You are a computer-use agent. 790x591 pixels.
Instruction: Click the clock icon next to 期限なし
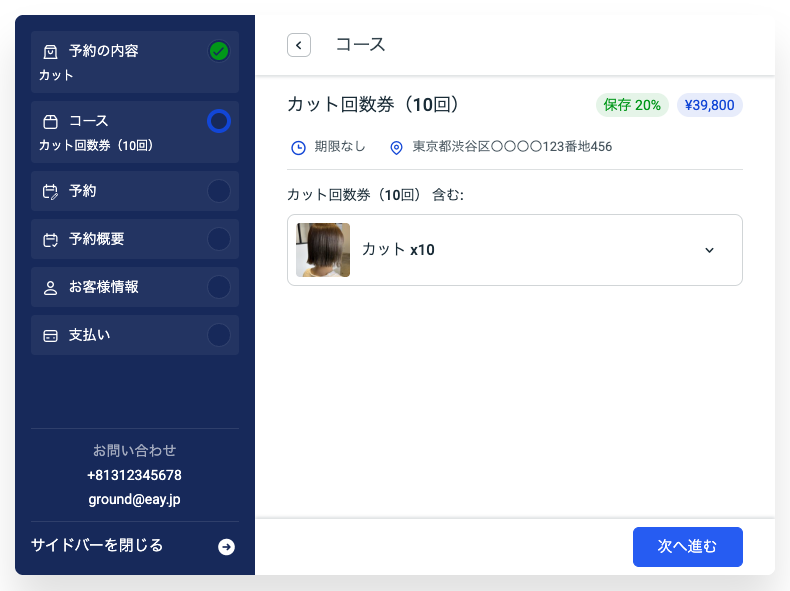pos(298,147)
